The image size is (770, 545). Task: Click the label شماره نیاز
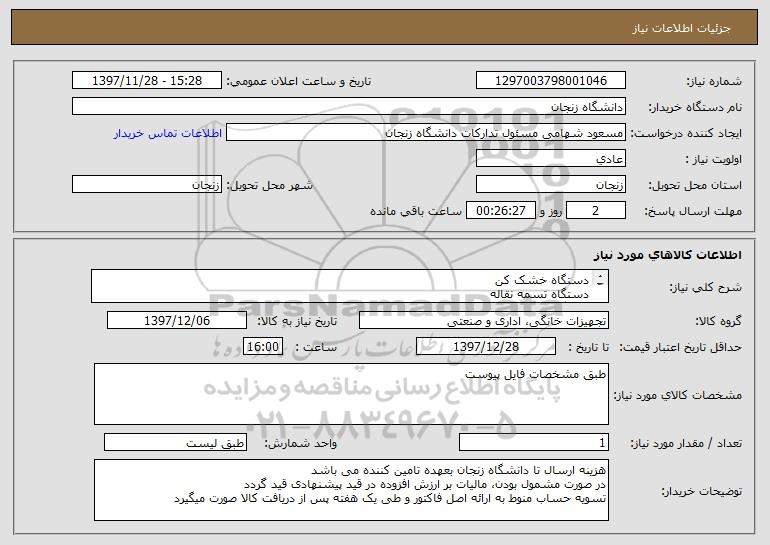click(714, 81)
